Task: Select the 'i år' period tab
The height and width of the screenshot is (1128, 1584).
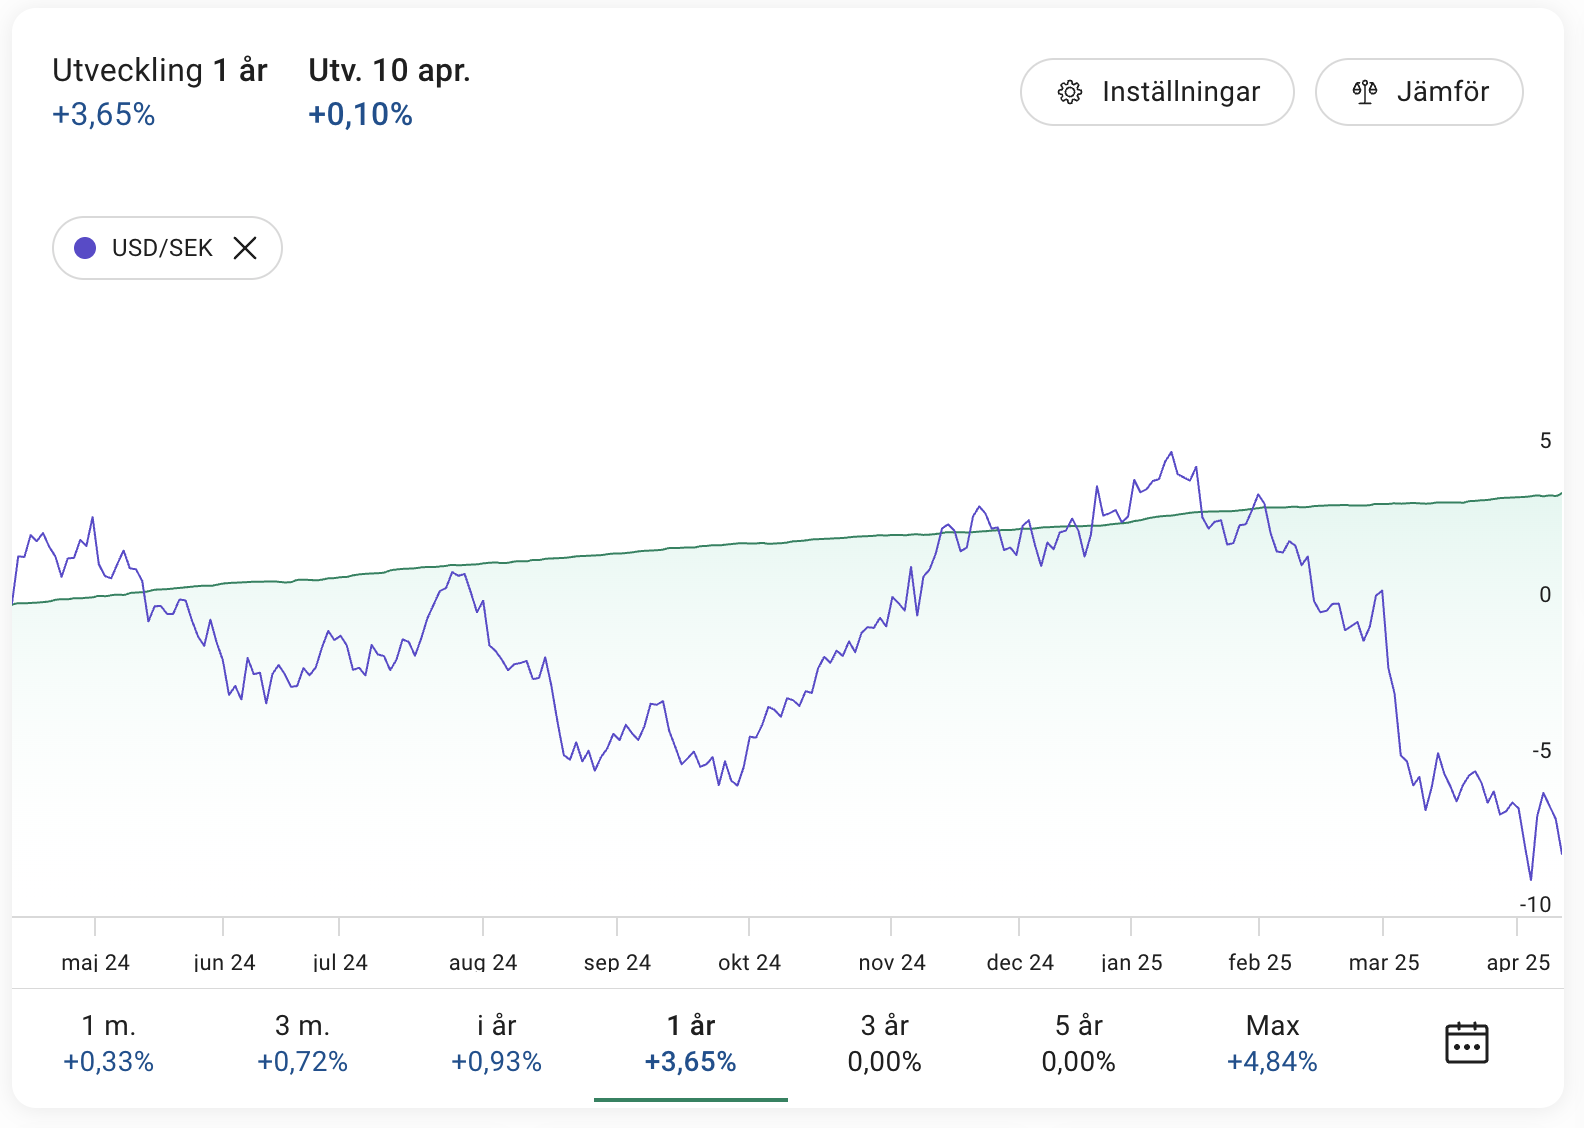Action: tap(496, 1043)
